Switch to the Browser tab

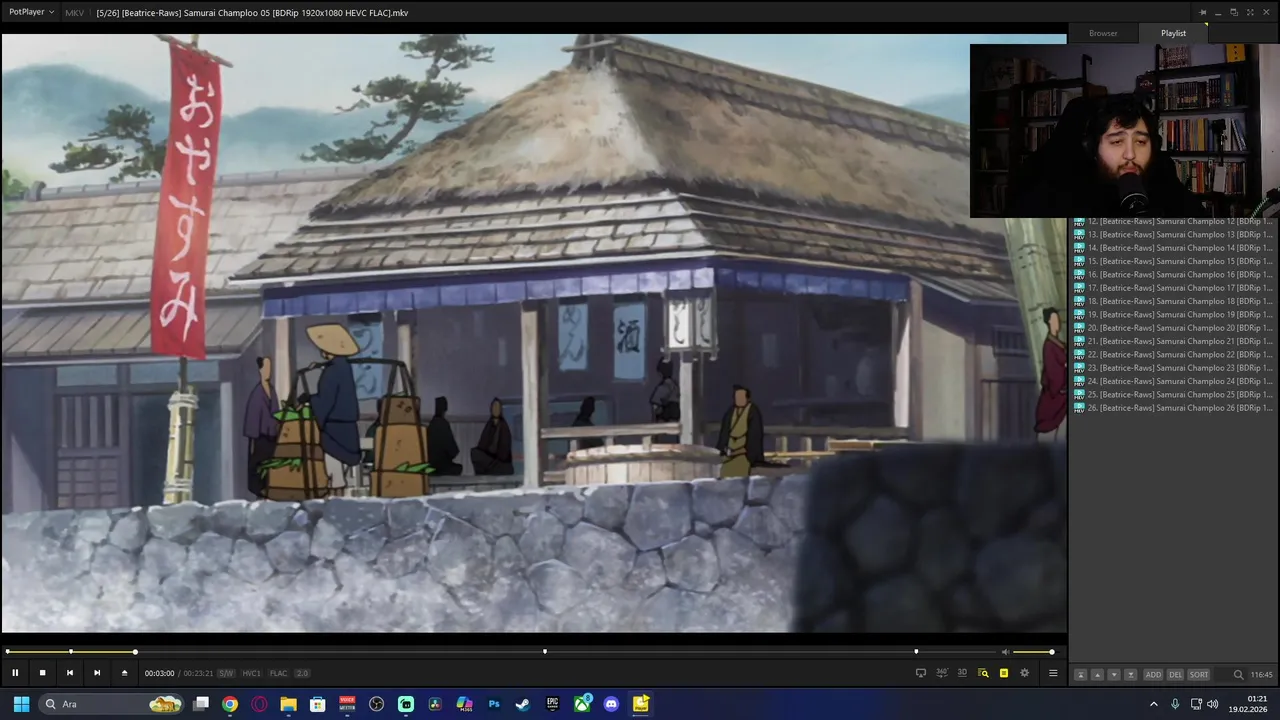coord(1103,33)
